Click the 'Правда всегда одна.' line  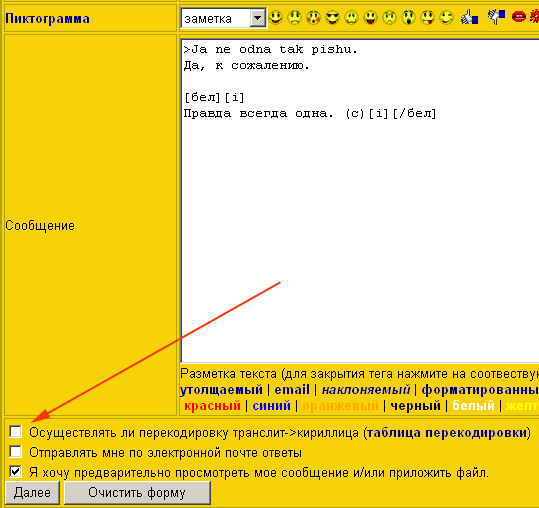(258, 113)
